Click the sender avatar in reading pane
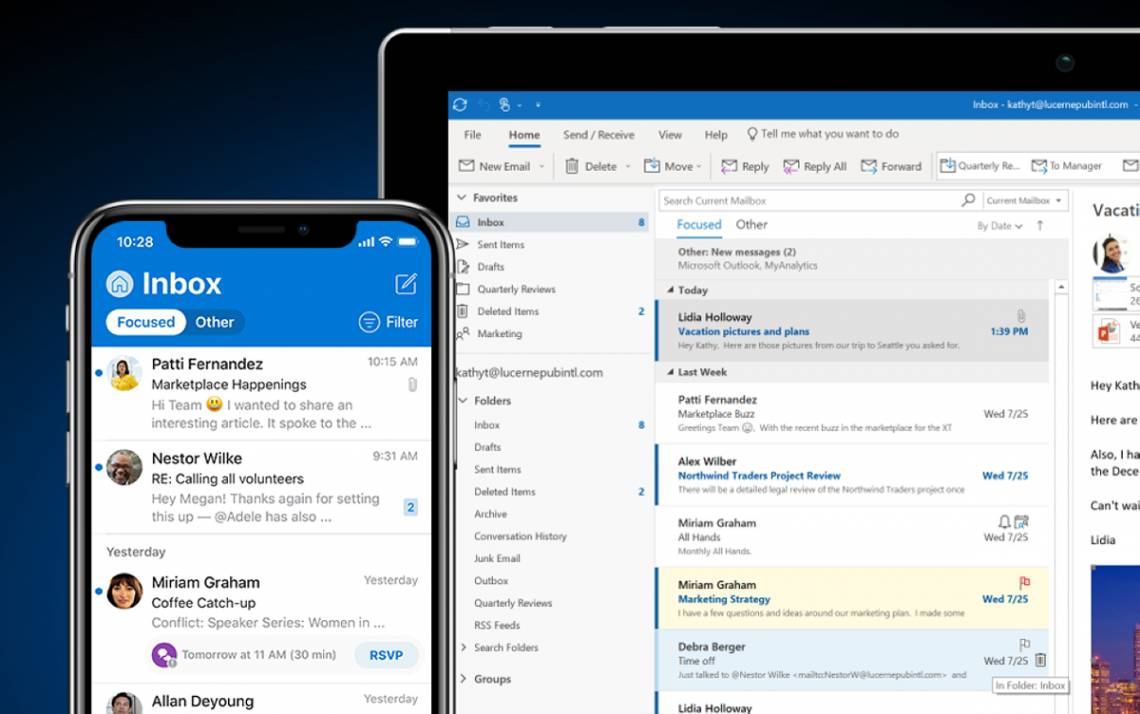 [1109, 254]
